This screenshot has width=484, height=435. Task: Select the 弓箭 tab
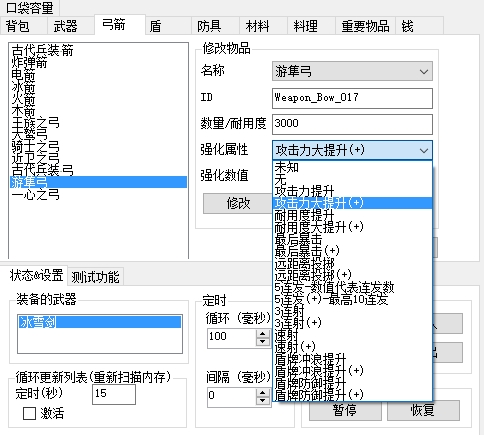click(120, 24)
